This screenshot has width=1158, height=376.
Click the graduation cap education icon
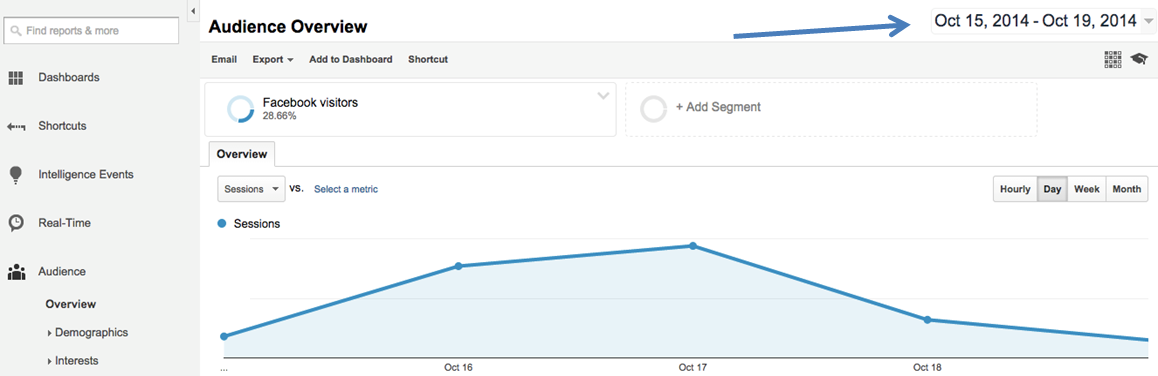[x=1138, y=59]
